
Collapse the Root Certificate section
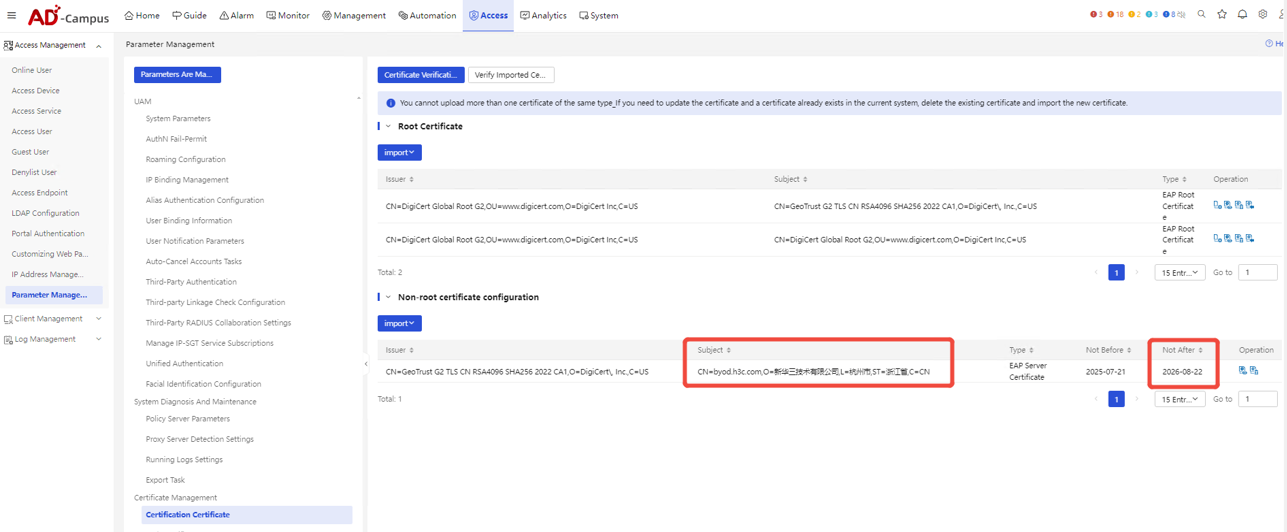coord(388,127)
